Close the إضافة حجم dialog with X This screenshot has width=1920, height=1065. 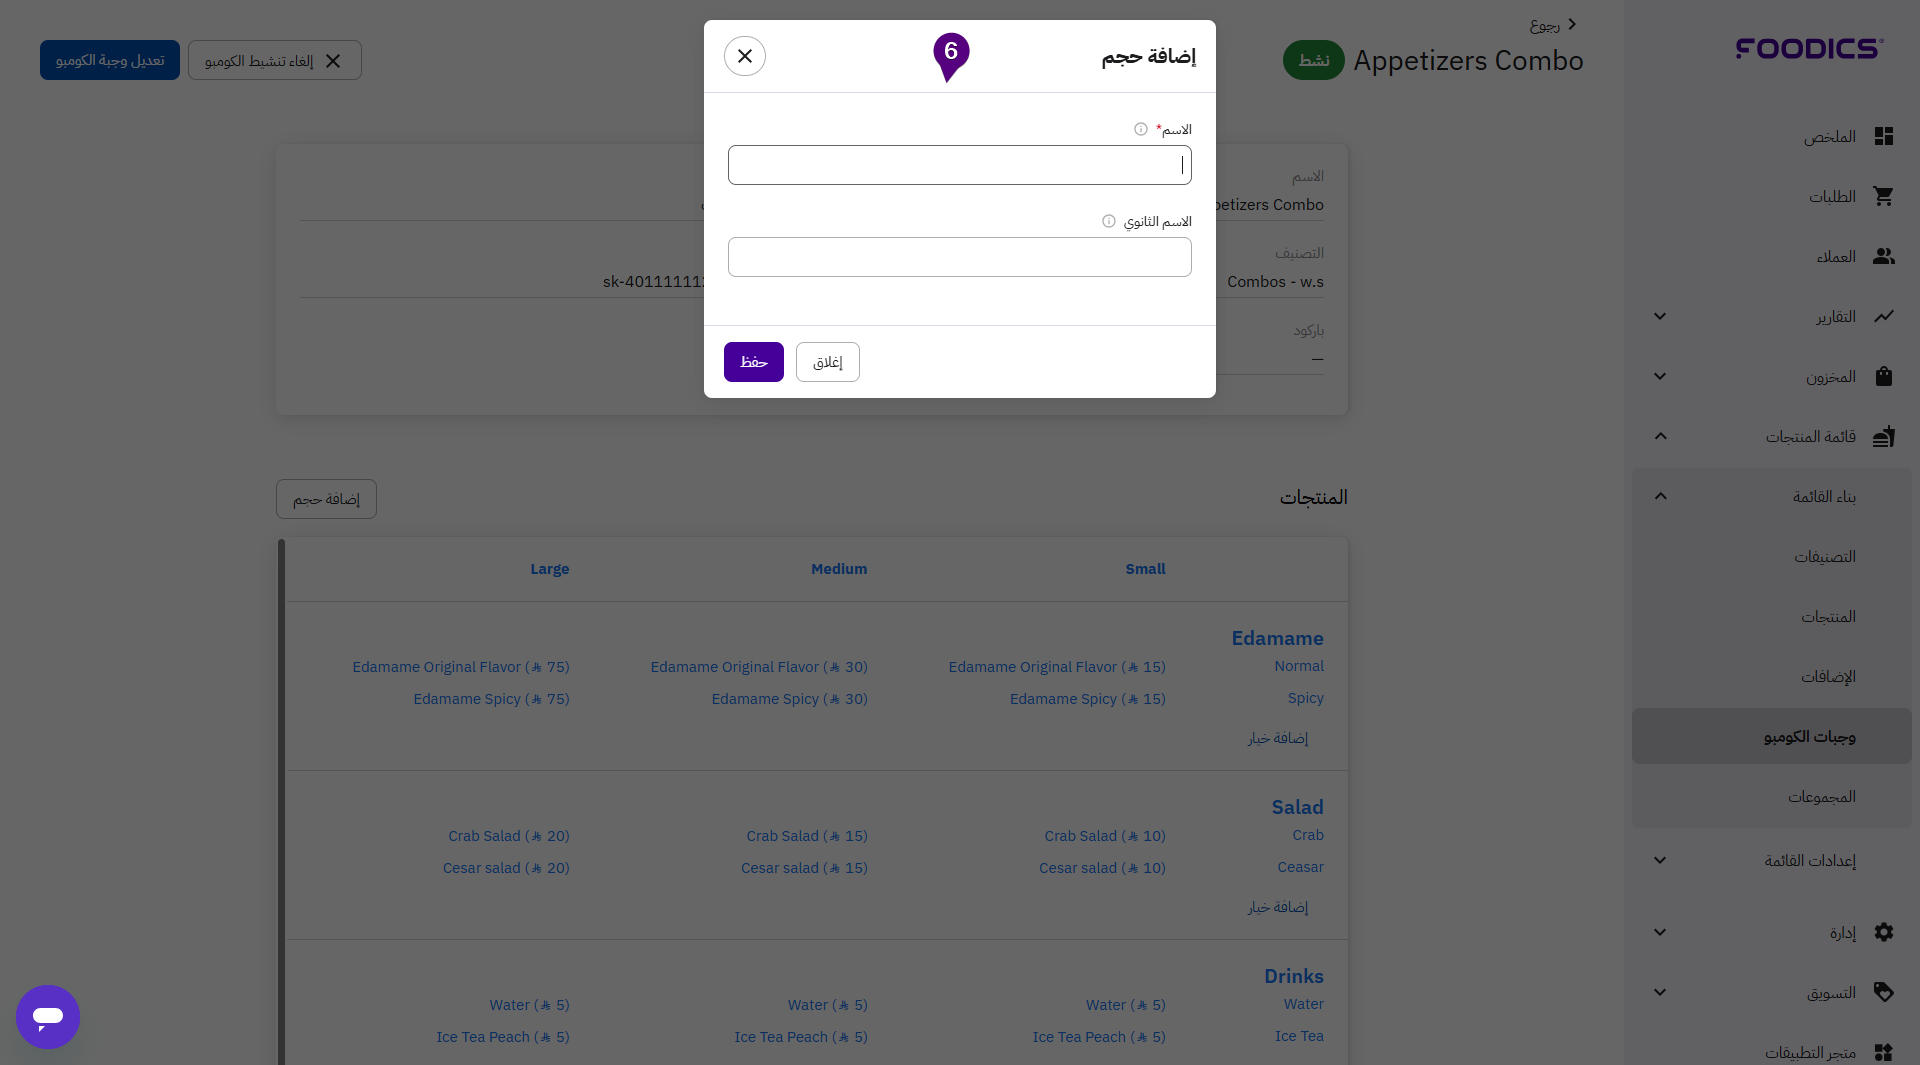[x=745, y=56]
